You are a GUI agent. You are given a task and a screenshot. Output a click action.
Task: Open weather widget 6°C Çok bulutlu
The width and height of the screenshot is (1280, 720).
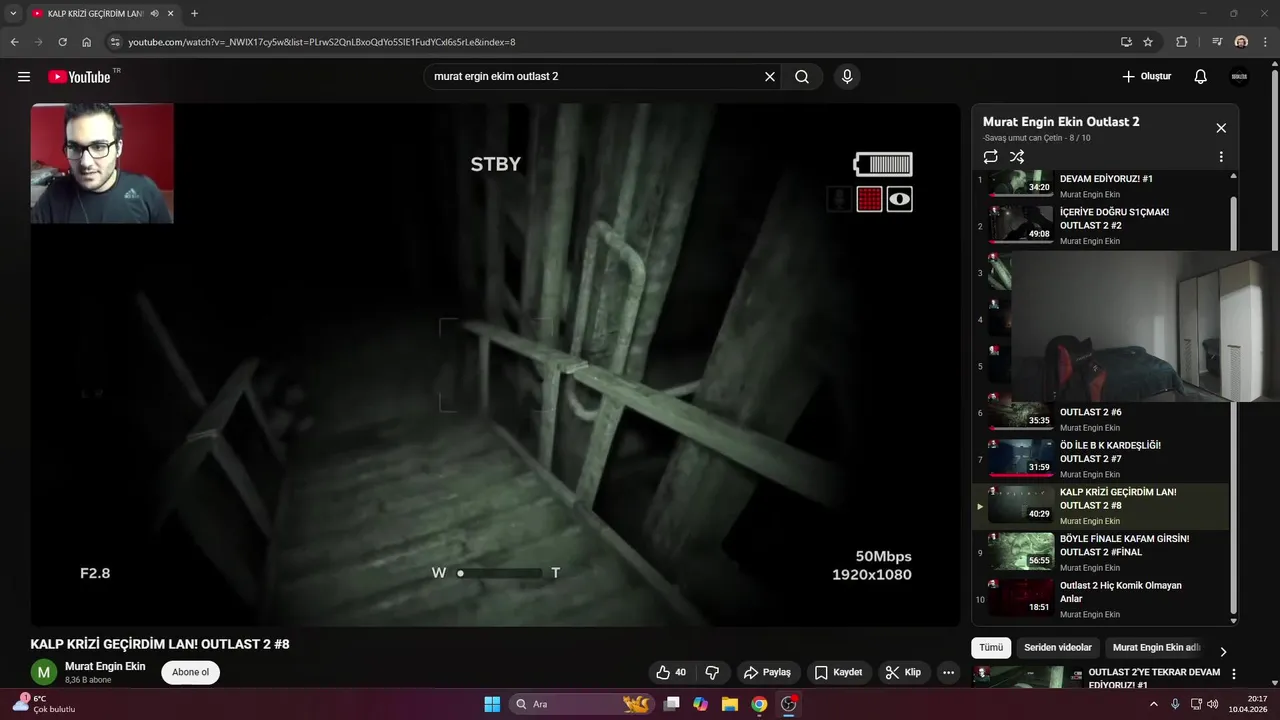click(42, 704)
